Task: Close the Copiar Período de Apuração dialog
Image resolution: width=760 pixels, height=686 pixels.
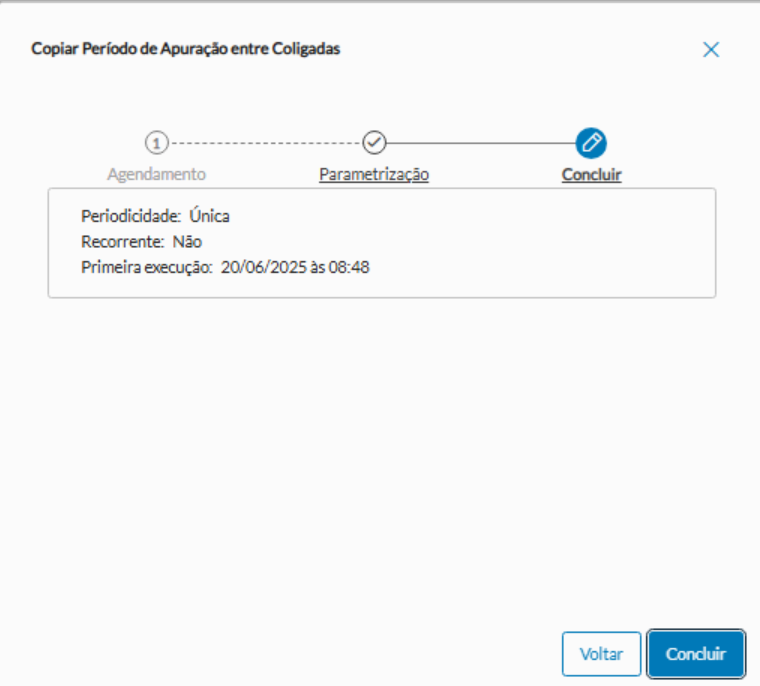Action: (711, 50)
